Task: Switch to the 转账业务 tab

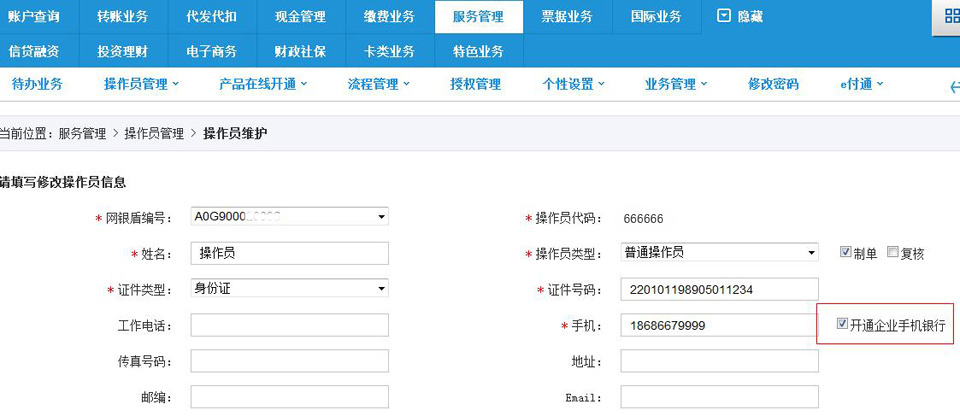Action: tap(123, 17)
